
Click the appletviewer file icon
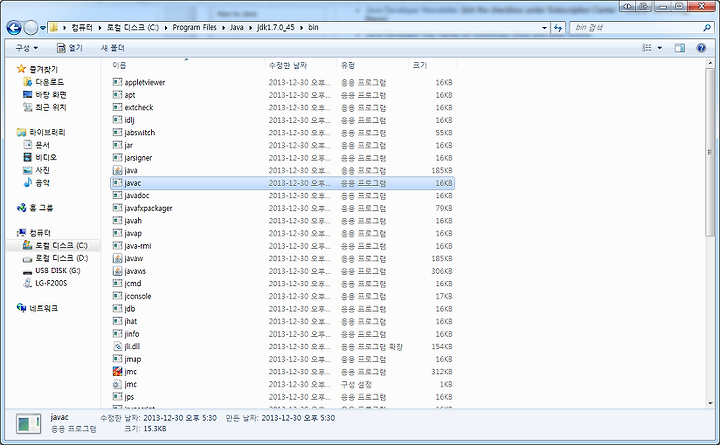coord(118,82)
